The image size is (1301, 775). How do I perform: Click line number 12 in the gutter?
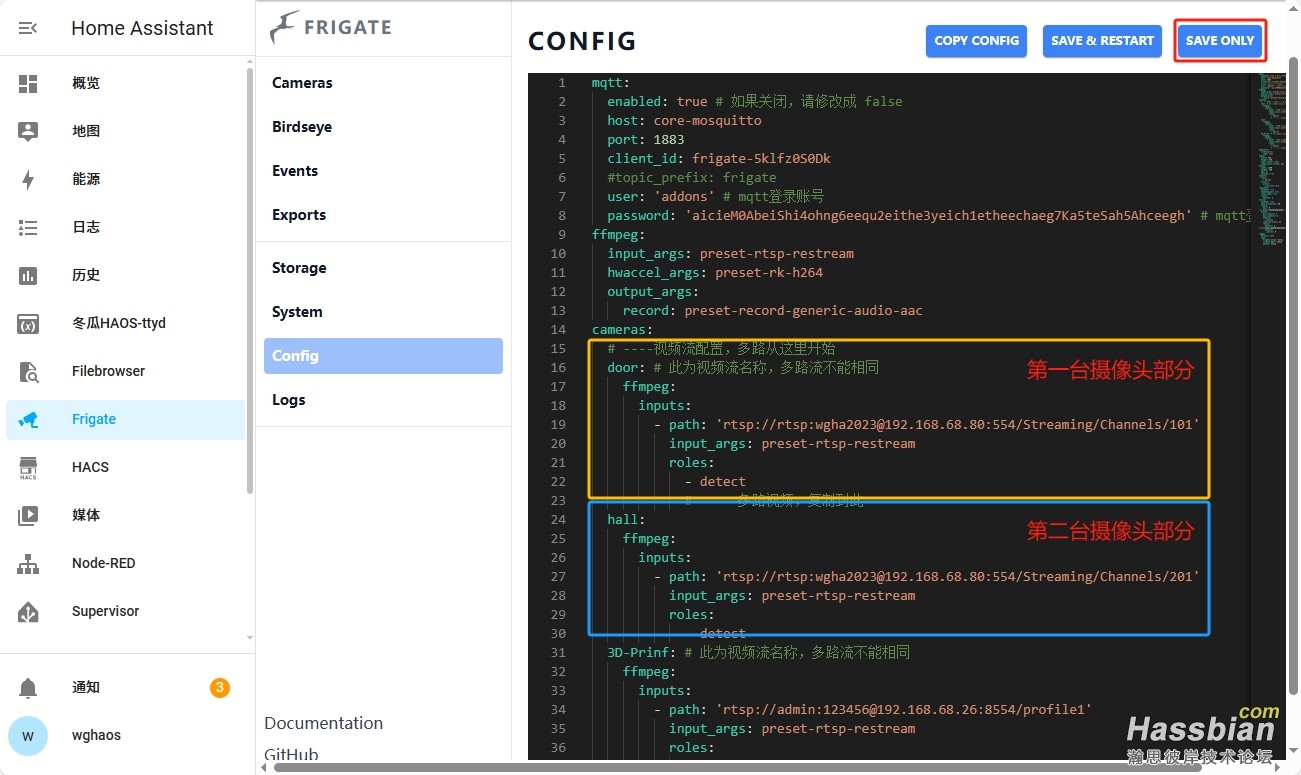click(x=558, y=292)
